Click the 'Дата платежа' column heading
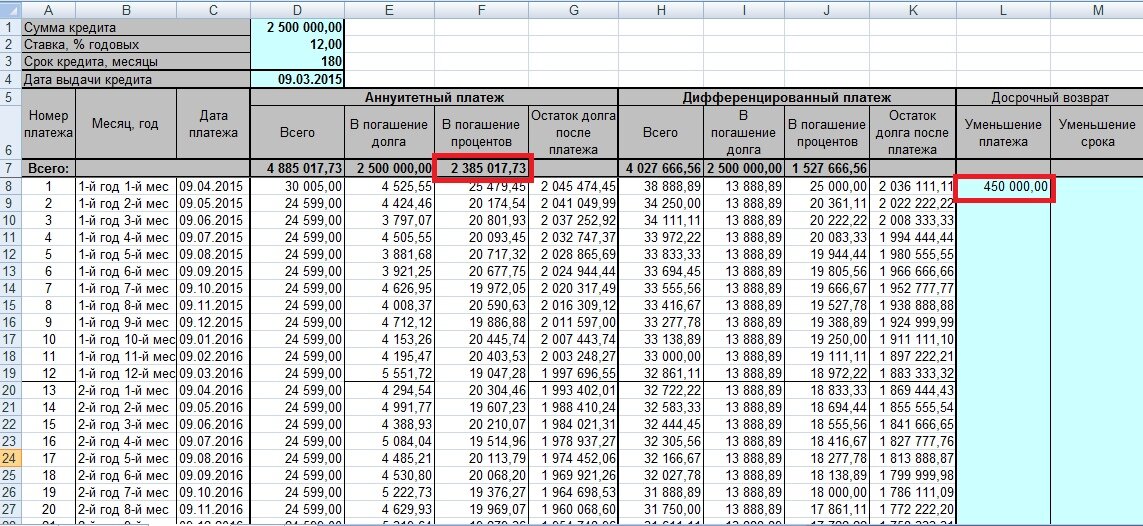The image size is (1143, 526). click(213, 124)
